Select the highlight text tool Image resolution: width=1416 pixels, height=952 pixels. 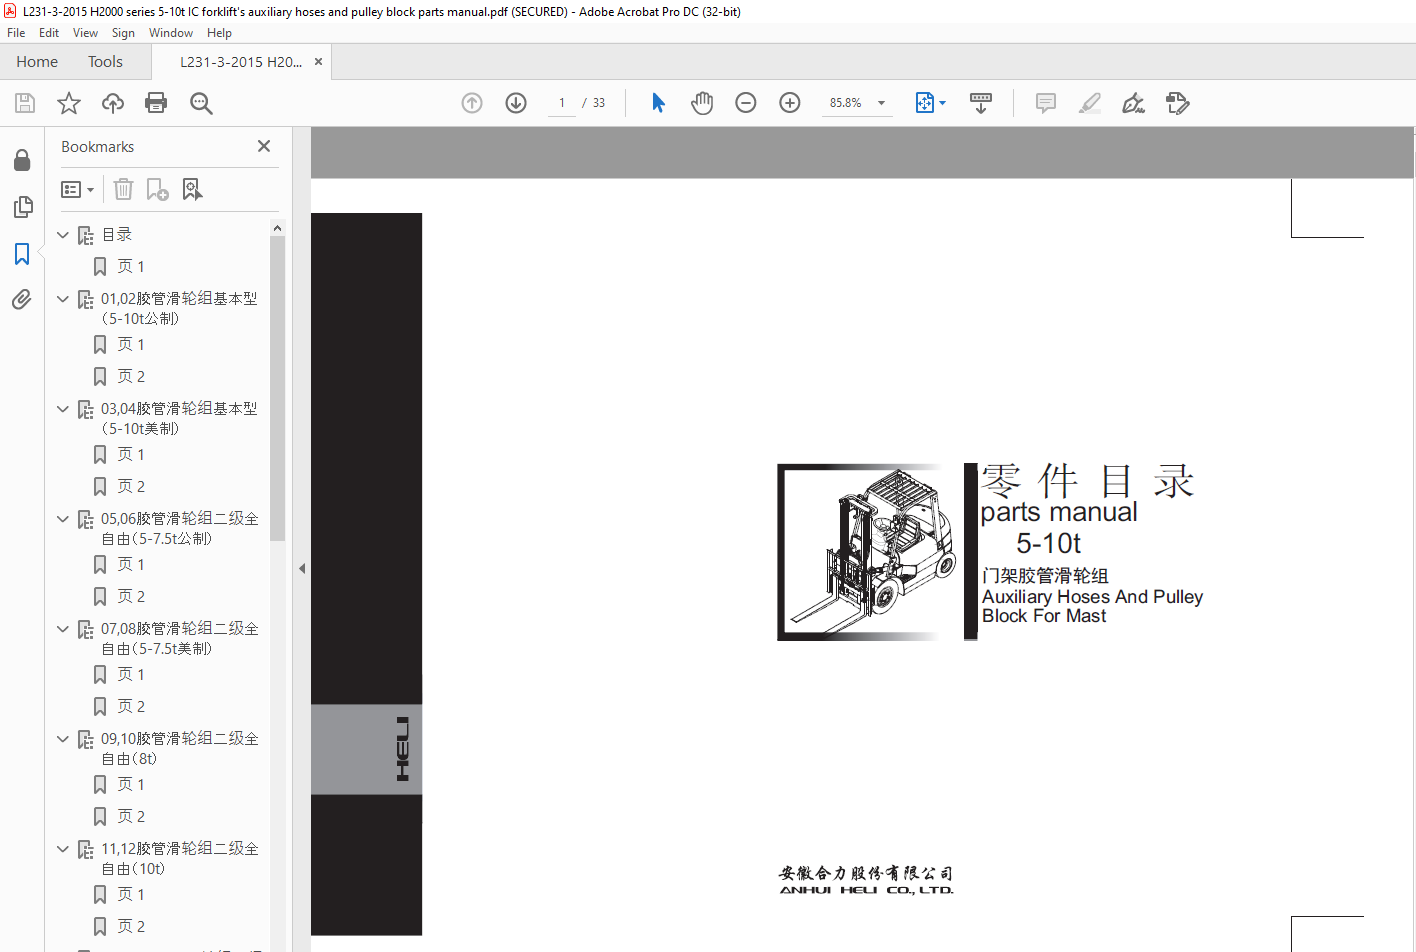coord(1090,103)
